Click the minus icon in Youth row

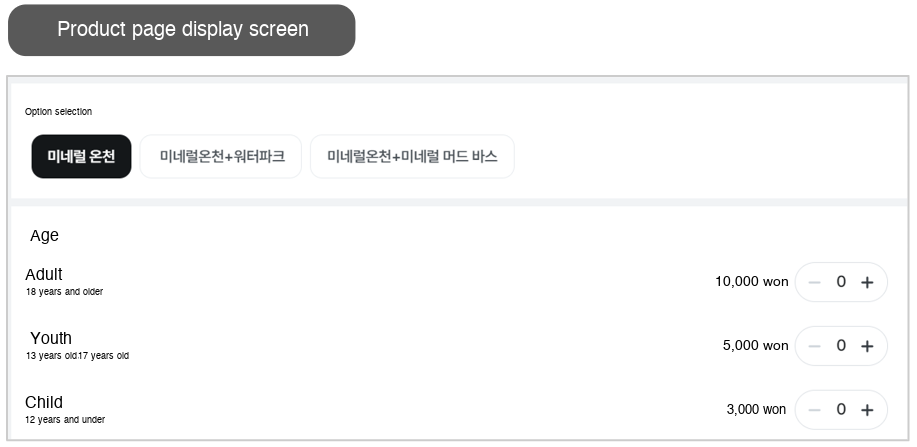click(814, 346)
